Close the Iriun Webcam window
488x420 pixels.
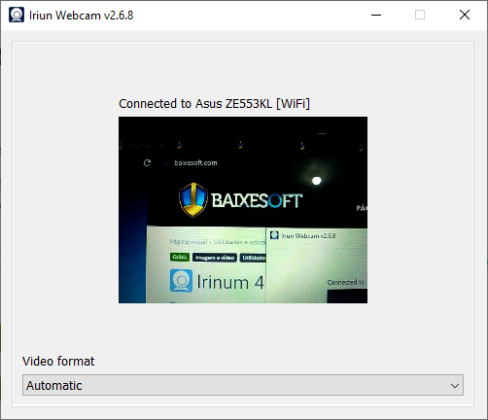(x=464, y=15)
